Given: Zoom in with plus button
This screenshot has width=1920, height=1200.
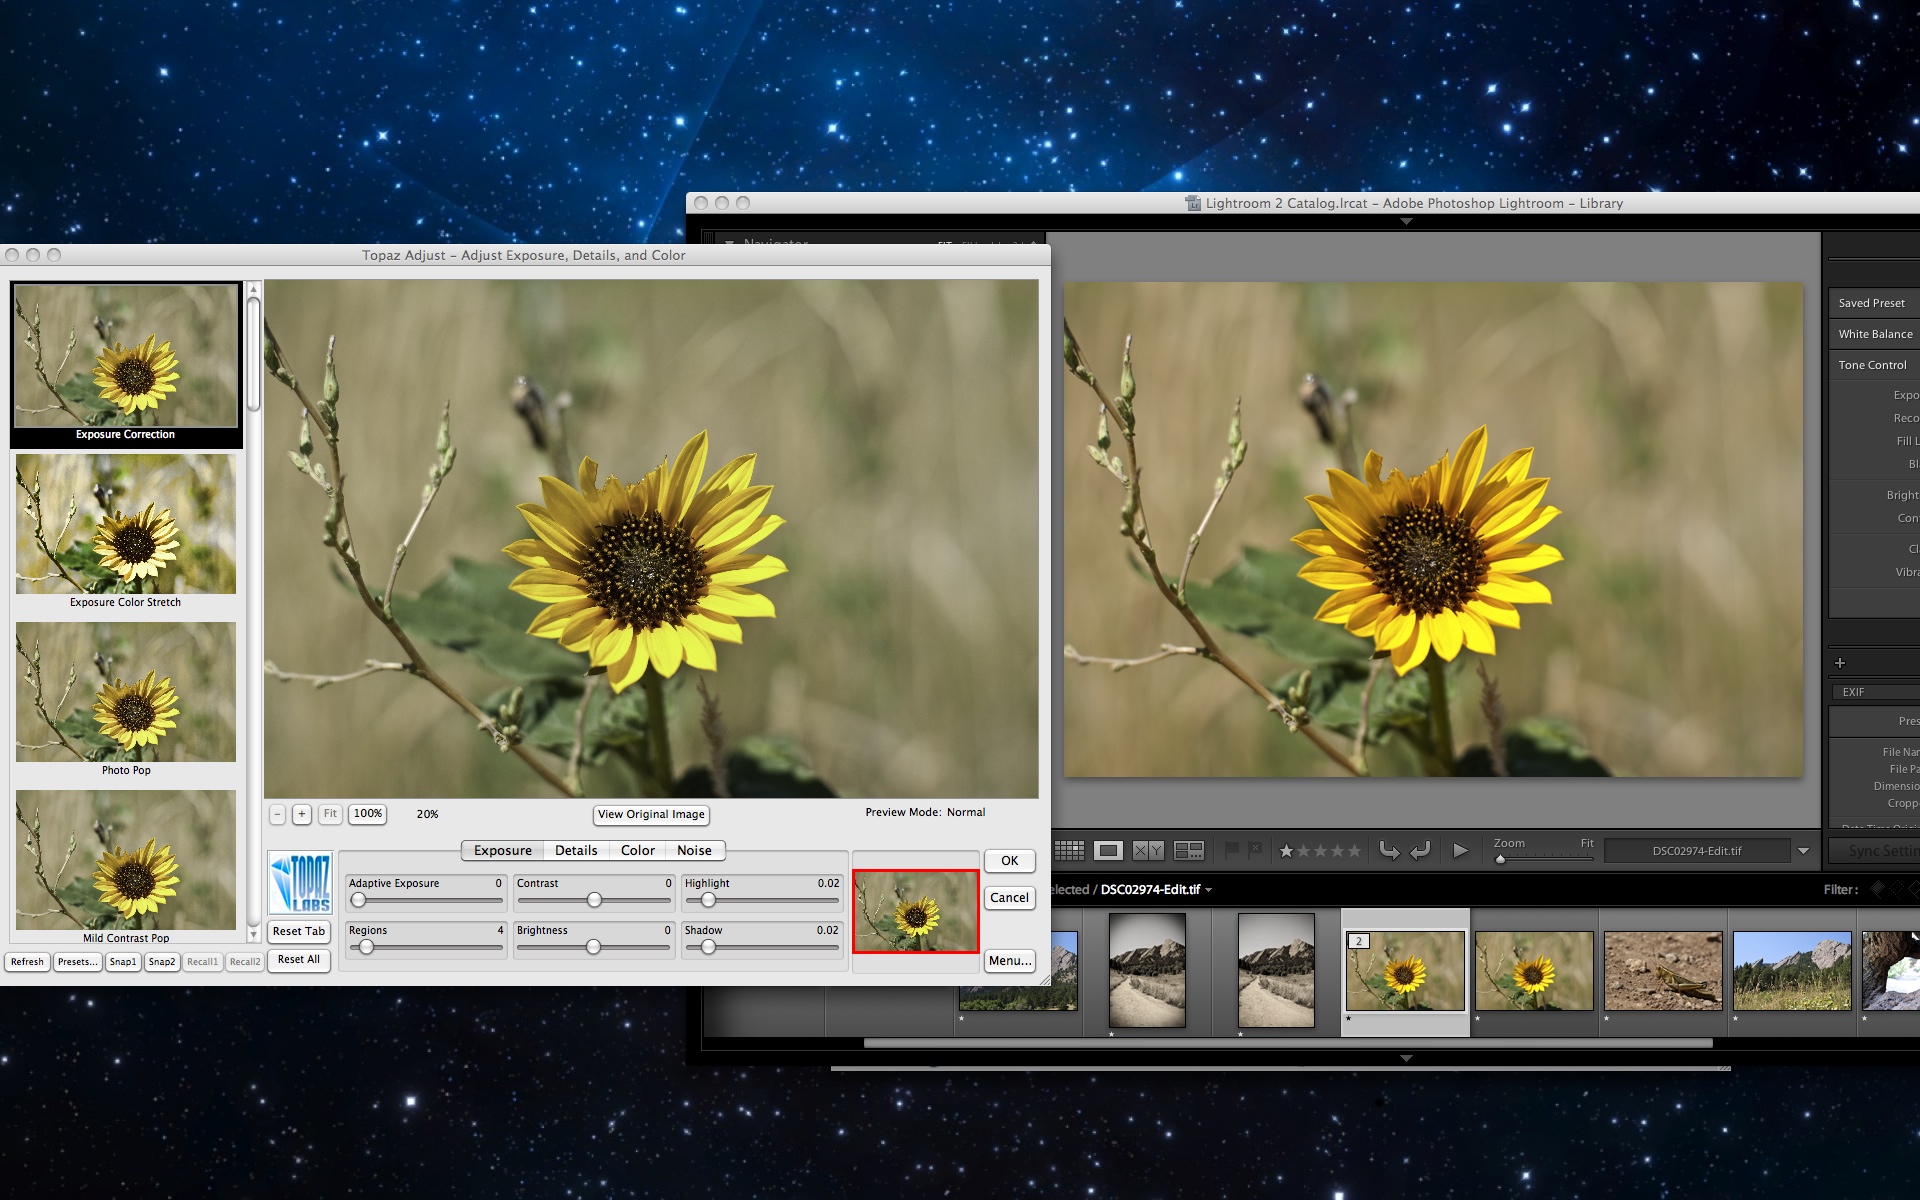Looking at the screenshot, I should click(301, 814).
